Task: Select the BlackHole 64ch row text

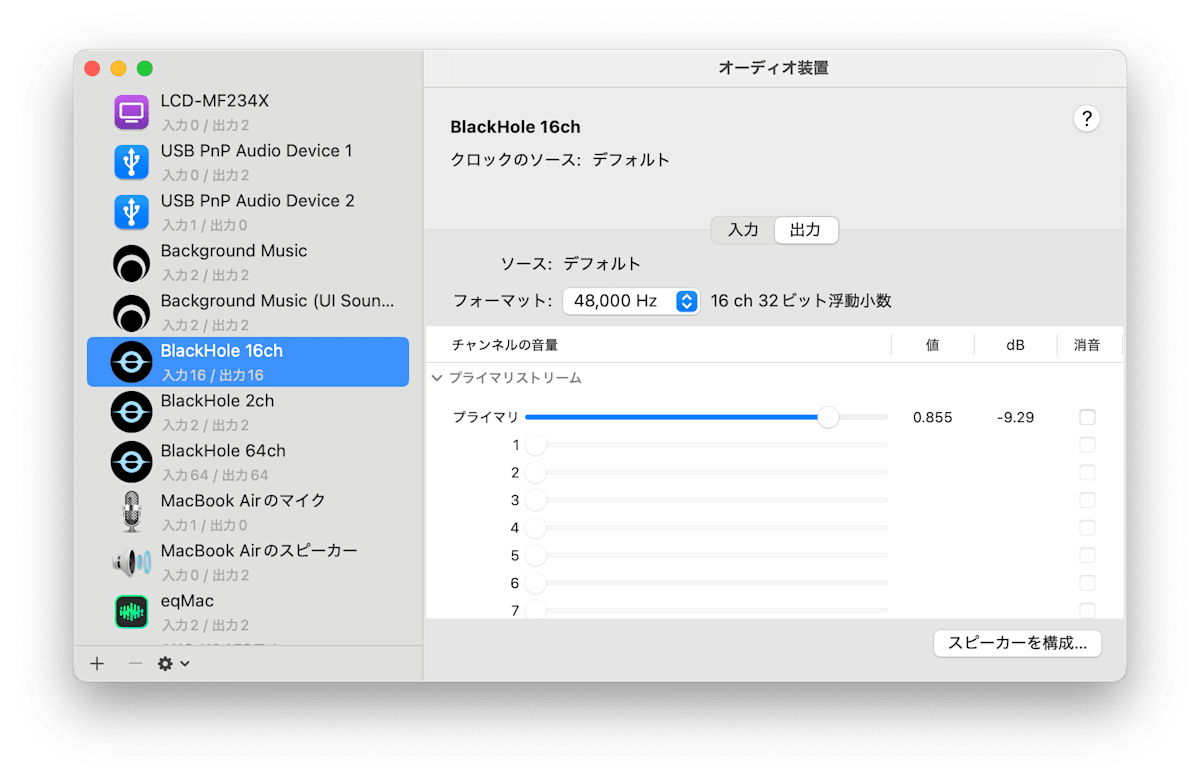Action: click(223, 451)
